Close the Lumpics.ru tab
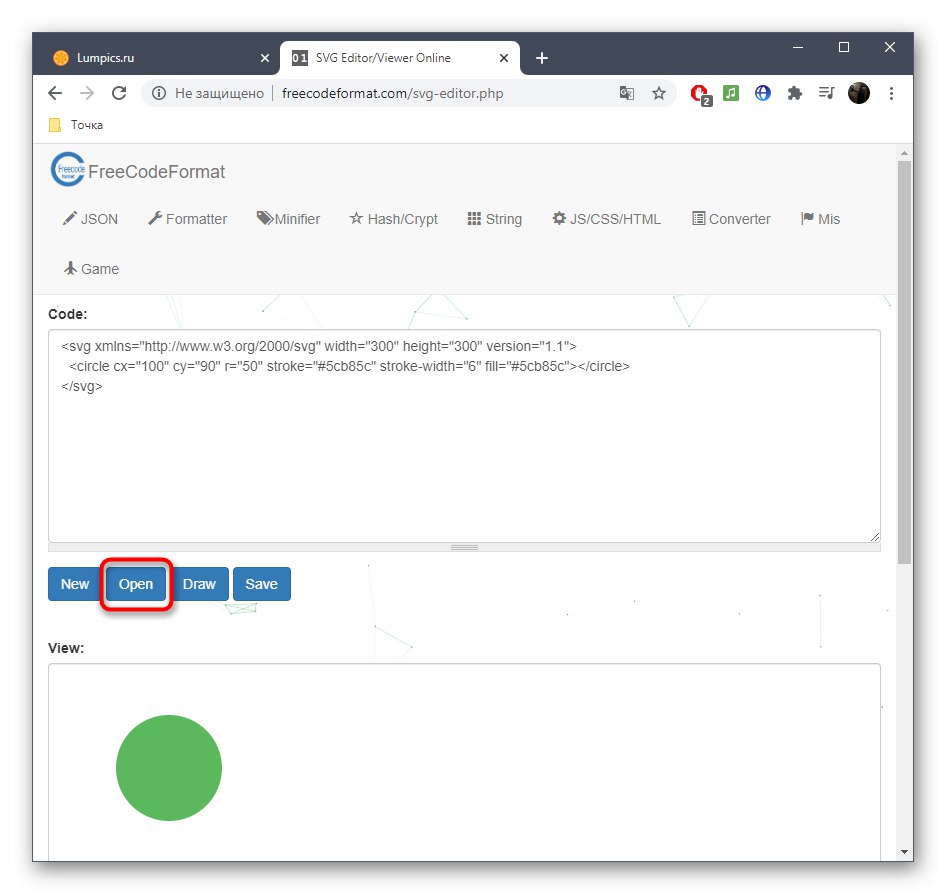 click(x=265, y=58)
